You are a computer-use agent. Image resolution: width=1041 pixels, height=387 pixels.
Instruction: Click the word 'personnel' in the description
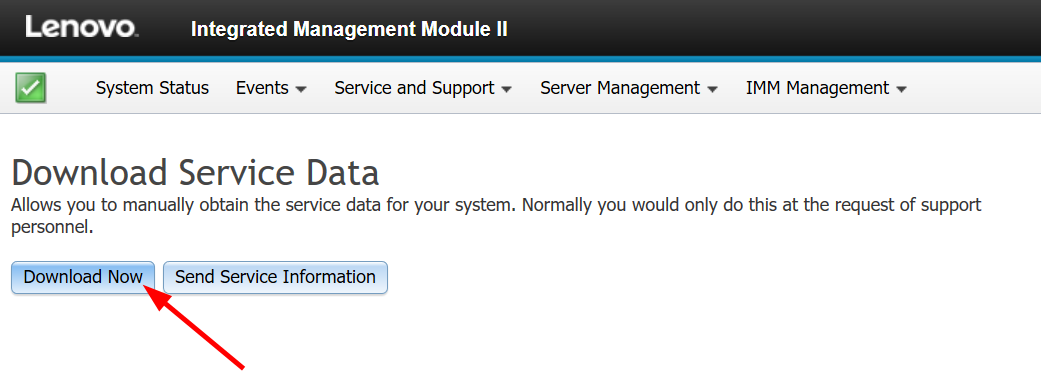tap(52, 228)
